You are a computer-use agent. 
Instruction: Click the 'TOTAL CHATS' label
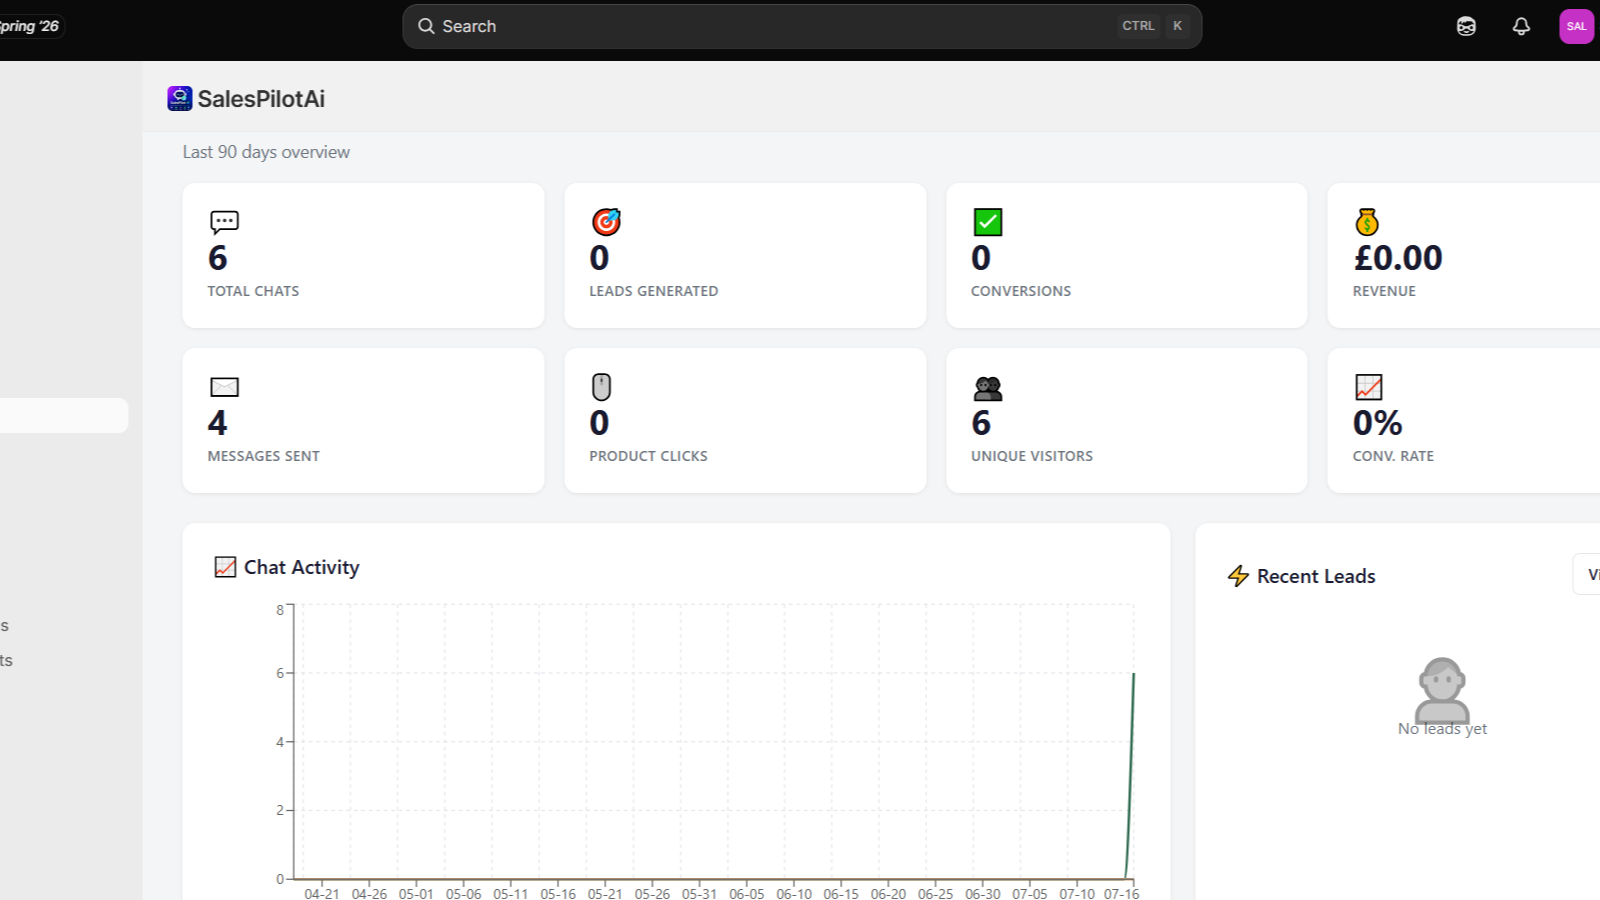[x=253, y=291]
